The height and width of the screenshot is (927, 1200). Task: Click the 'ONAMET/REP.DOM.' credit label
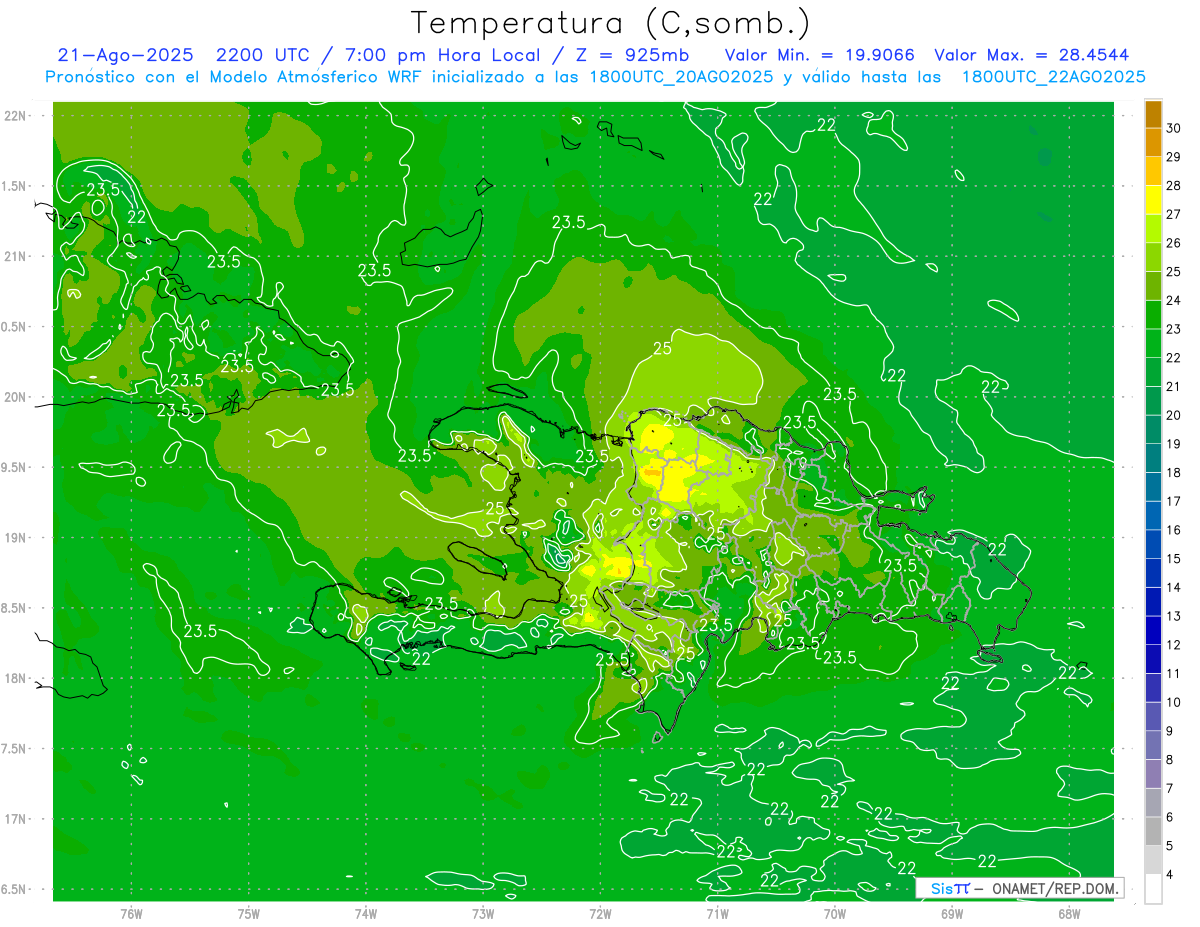(1055, 888)
